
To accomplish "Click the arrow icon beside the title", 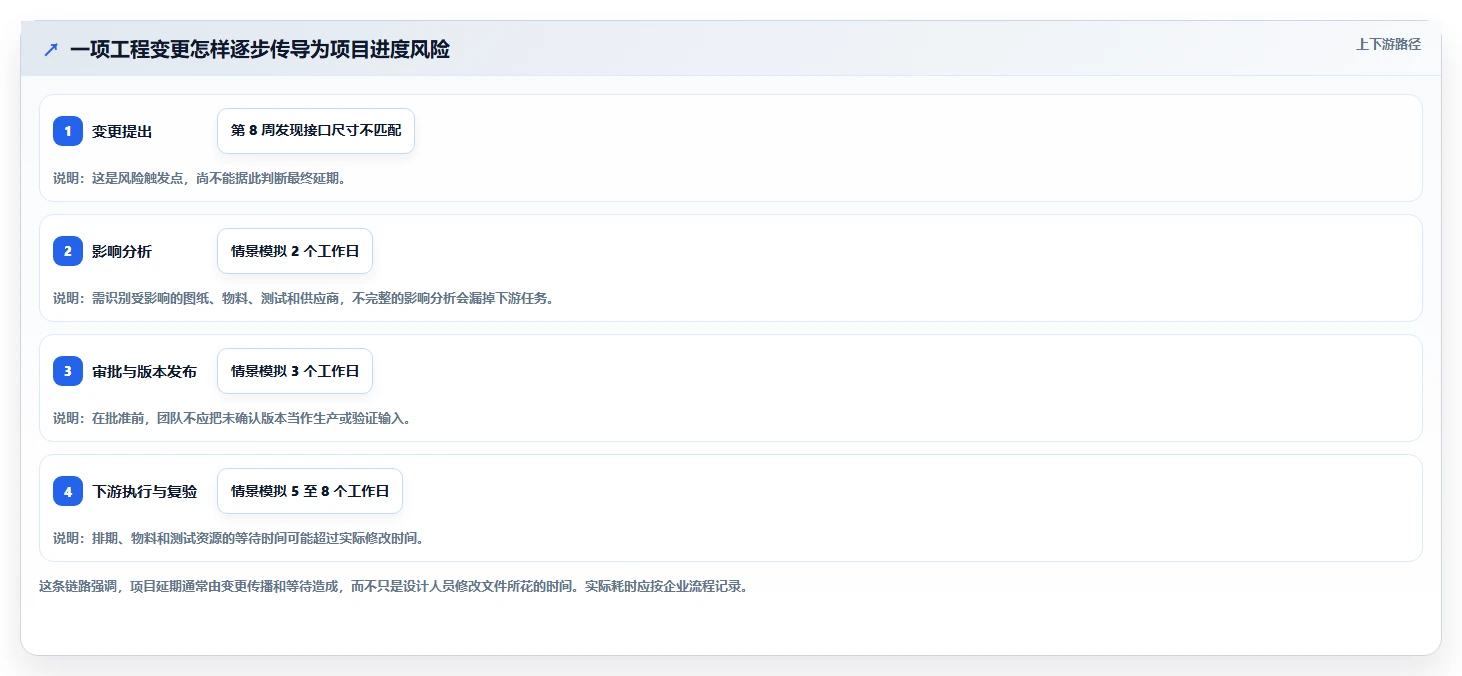I will (51, 49).
